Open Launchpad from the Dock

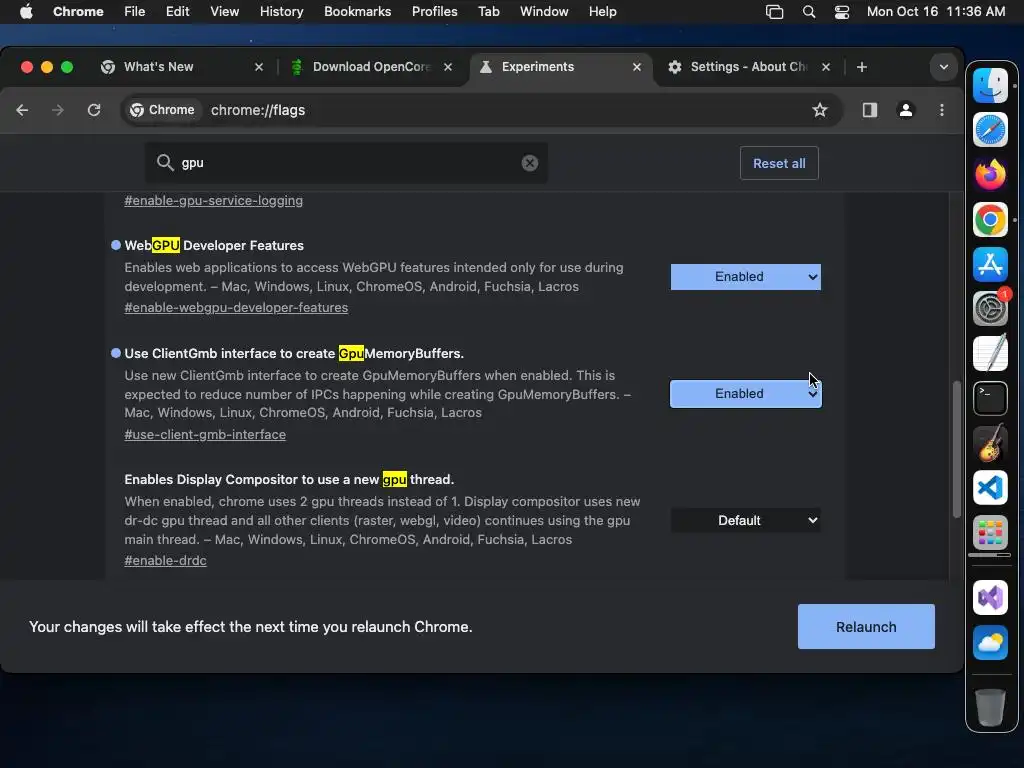(x=990, y=532)
